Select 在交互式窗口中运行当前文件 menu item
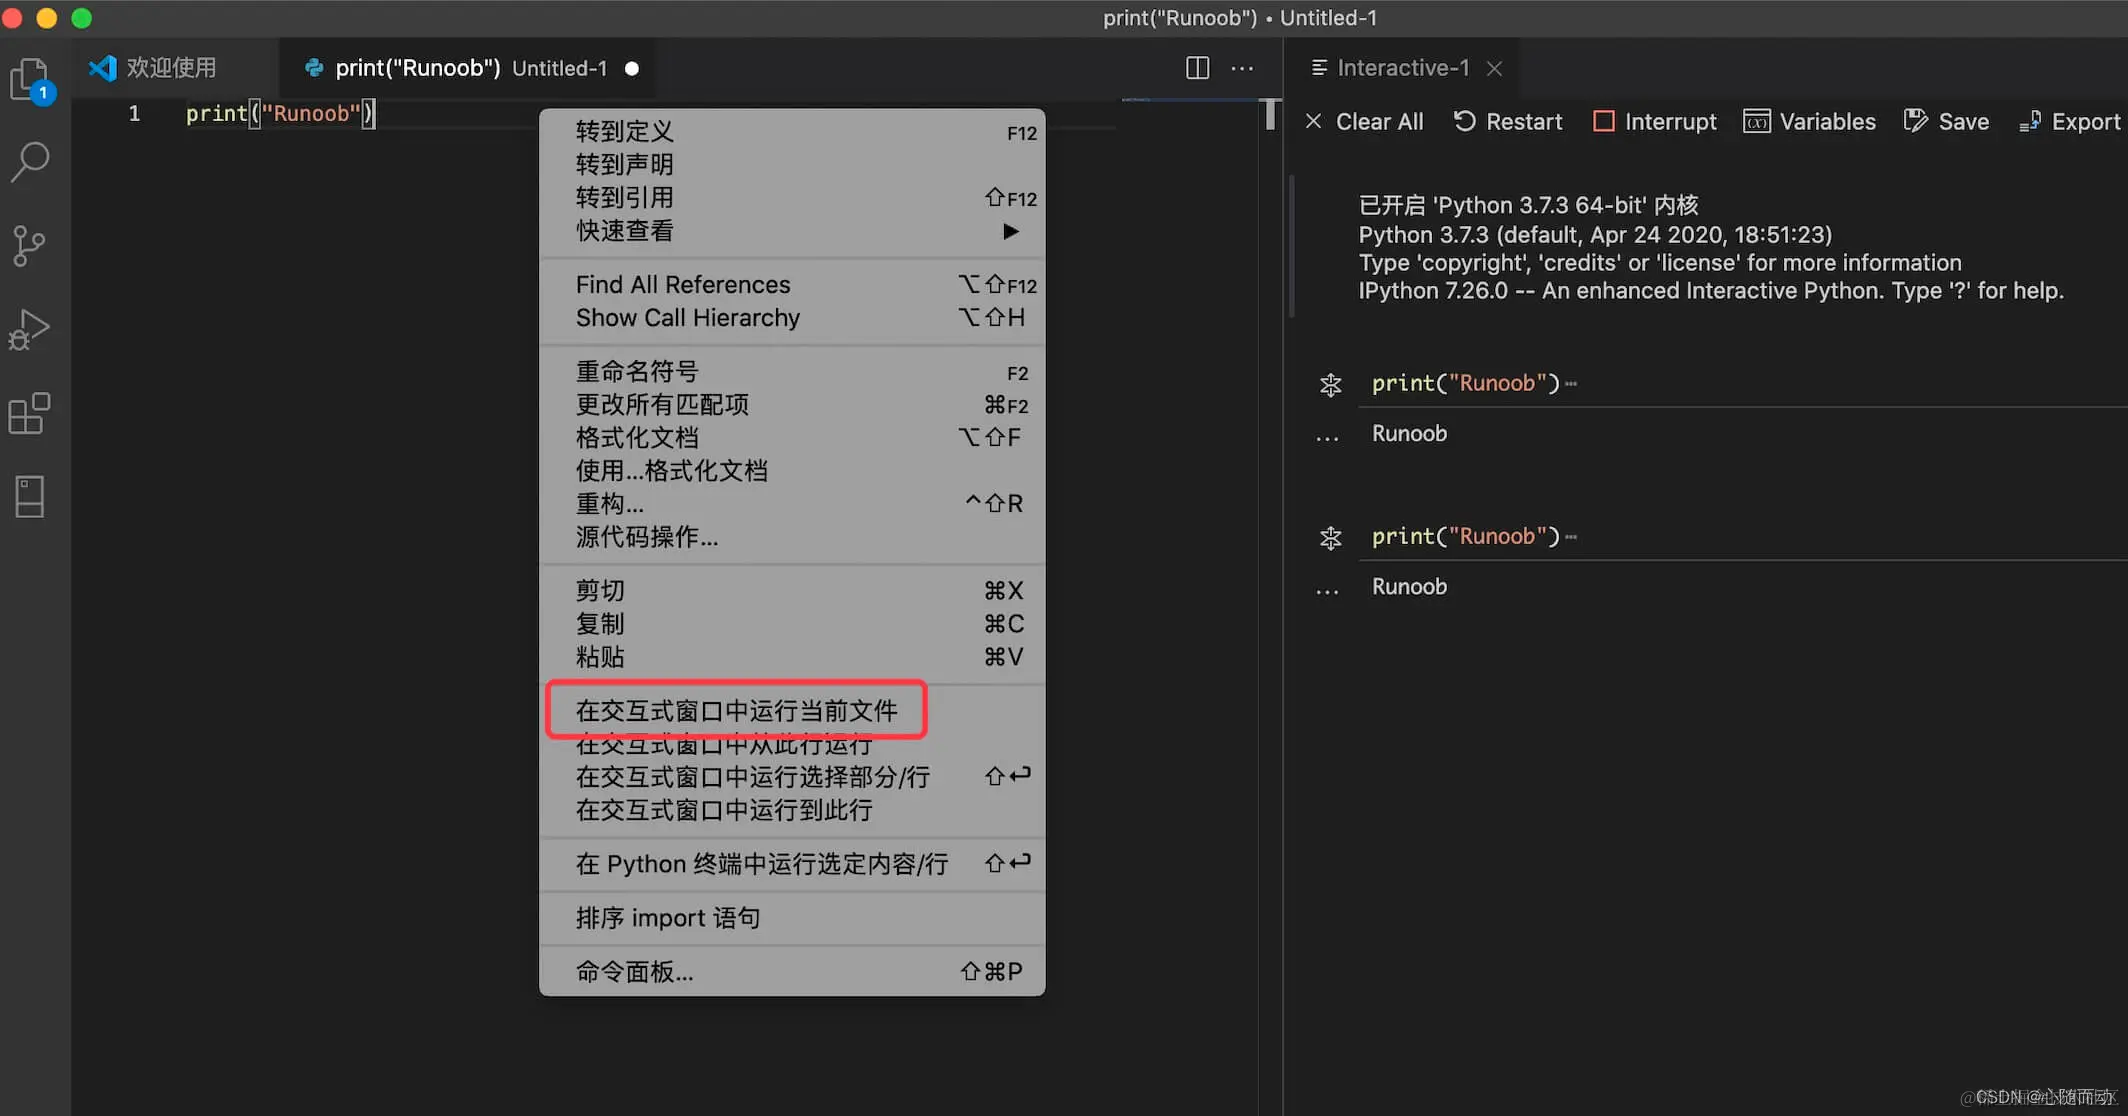This screenshot has width=2128, height=1116. click(736, 711)
